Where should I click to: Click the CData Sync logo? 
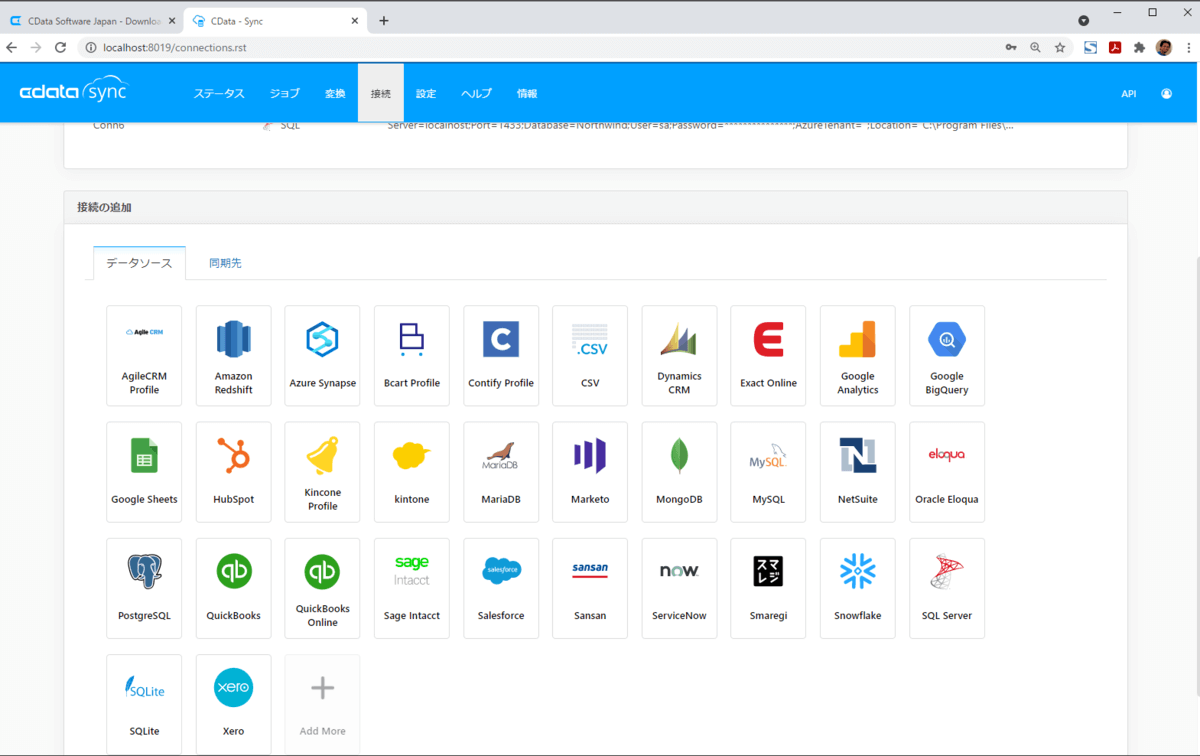tap(74, 91)
